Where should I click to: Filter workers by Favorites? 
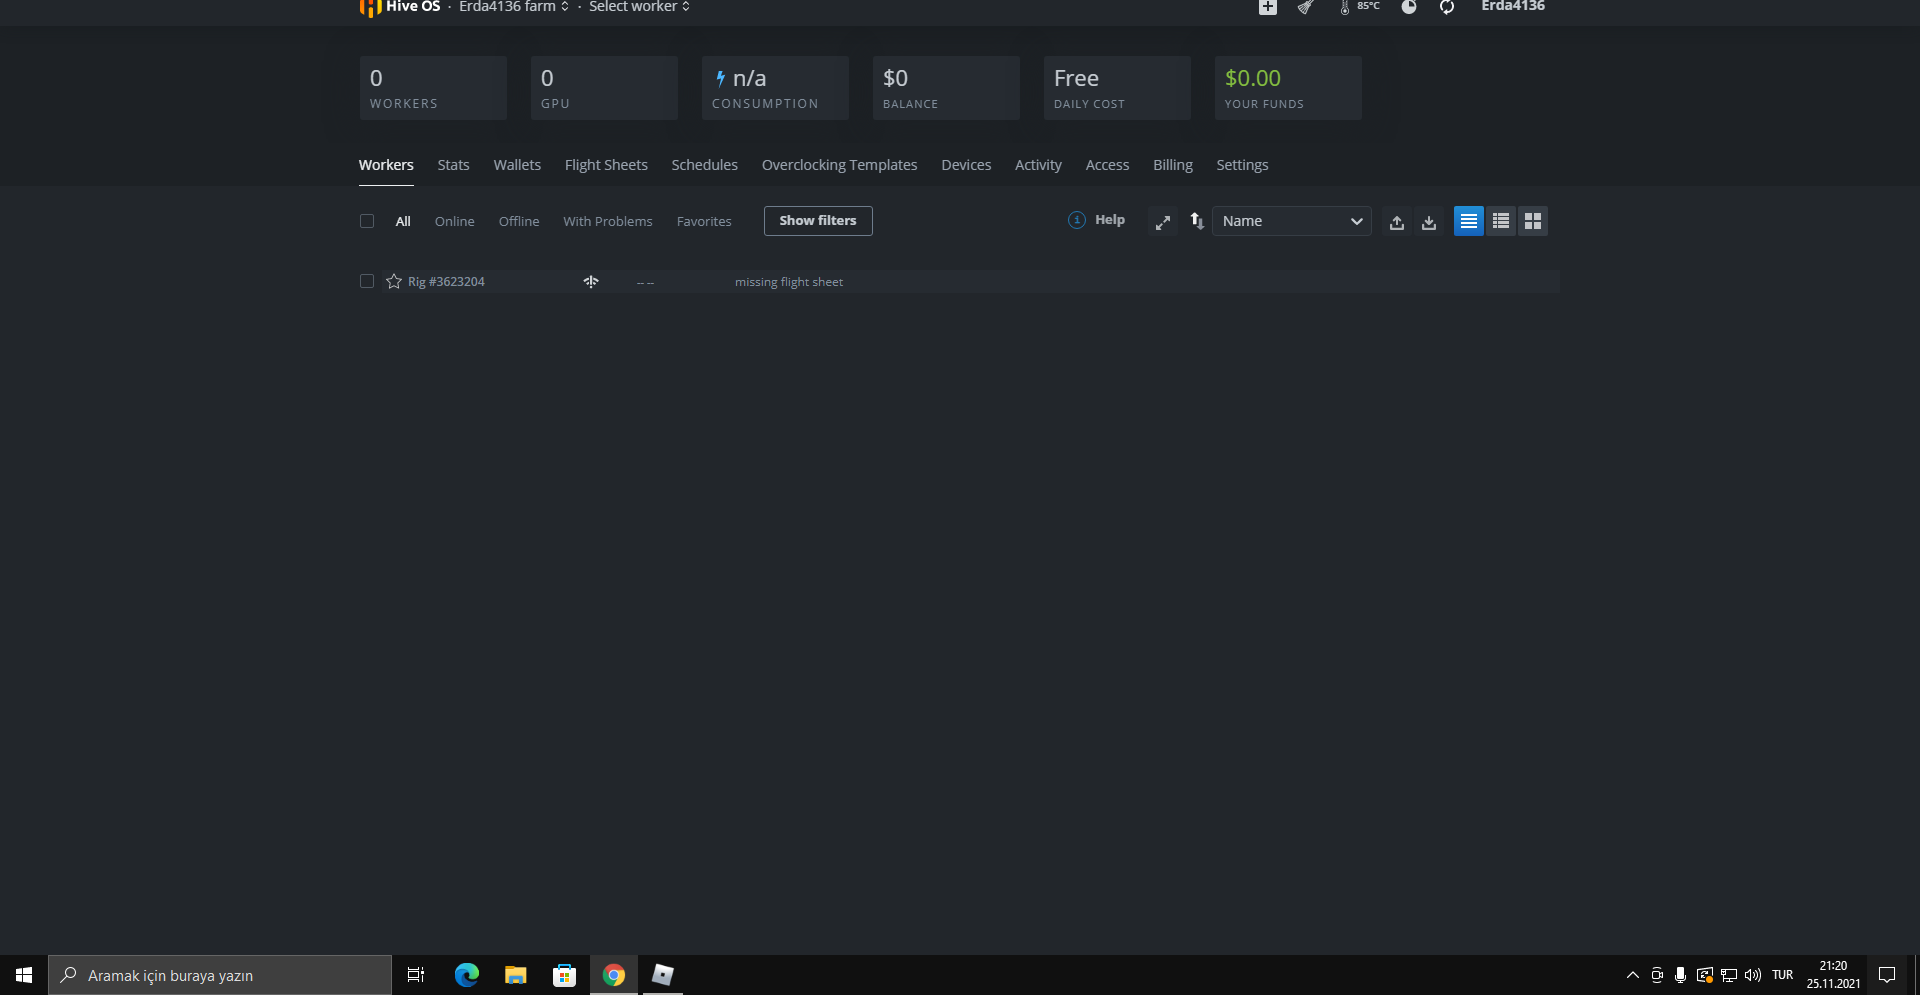click(704, 221)
